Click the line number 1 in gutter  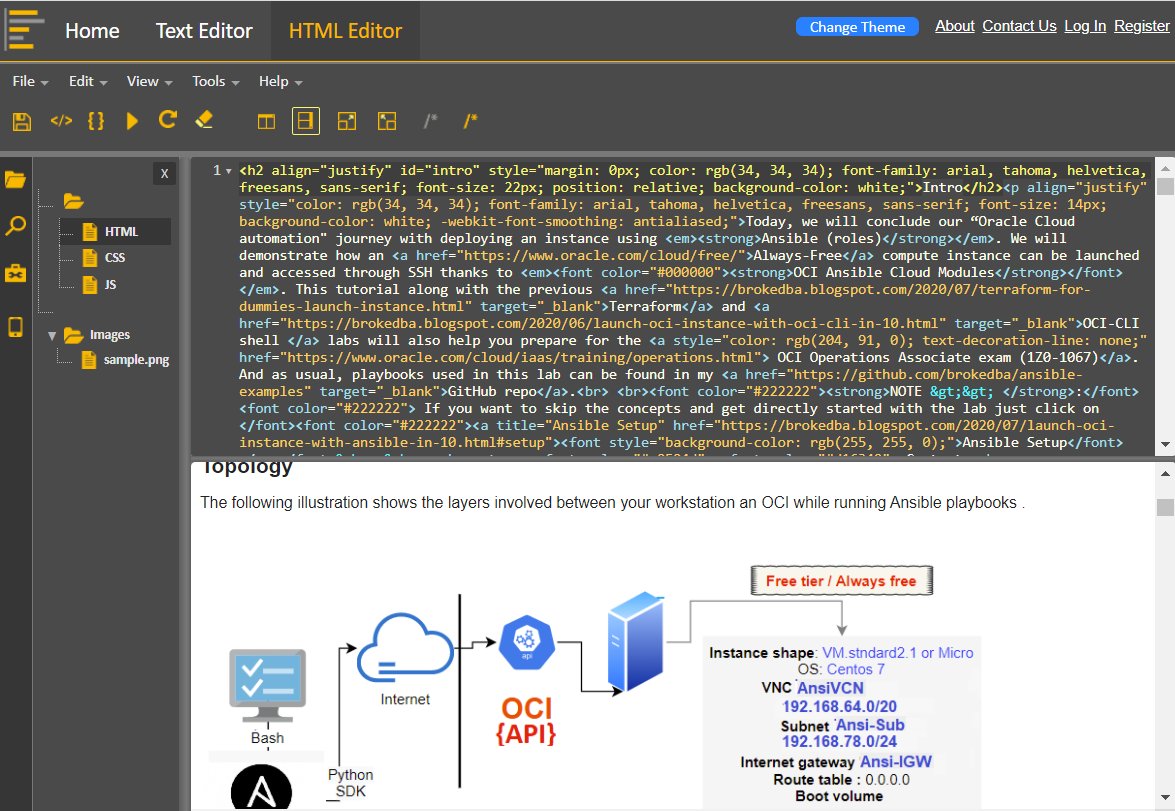[x=217, y=171]
